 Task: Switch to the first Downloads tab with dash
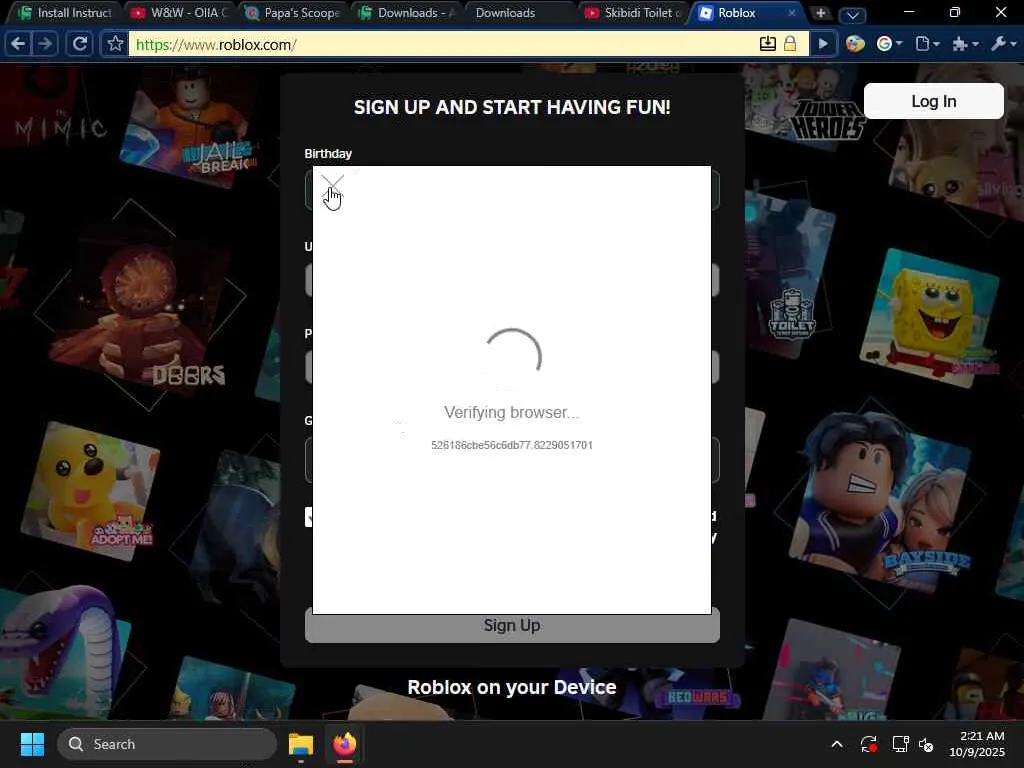(407, 12)
